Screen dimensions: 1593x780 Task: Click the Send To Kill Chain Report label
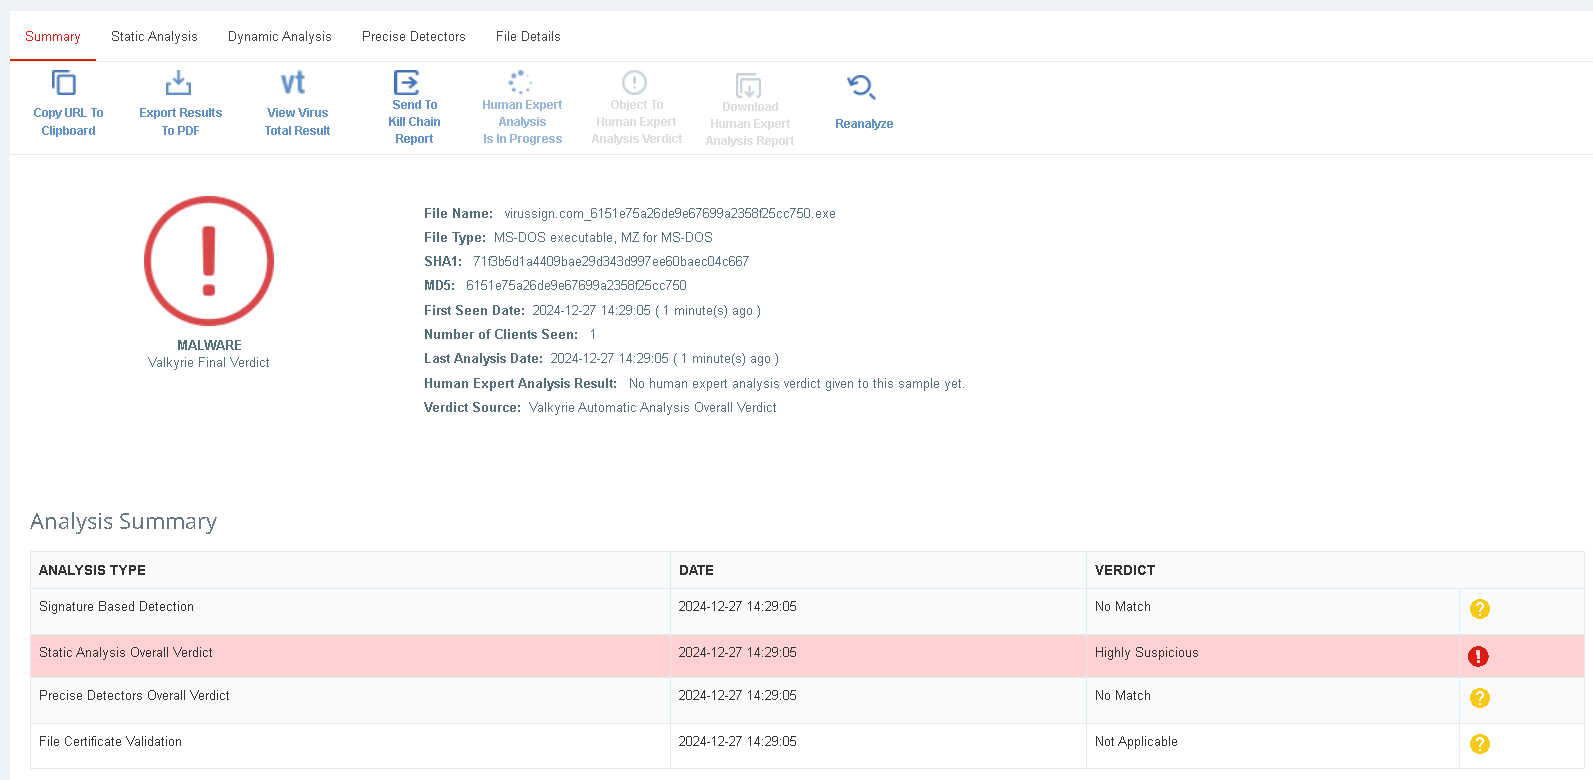414,122
